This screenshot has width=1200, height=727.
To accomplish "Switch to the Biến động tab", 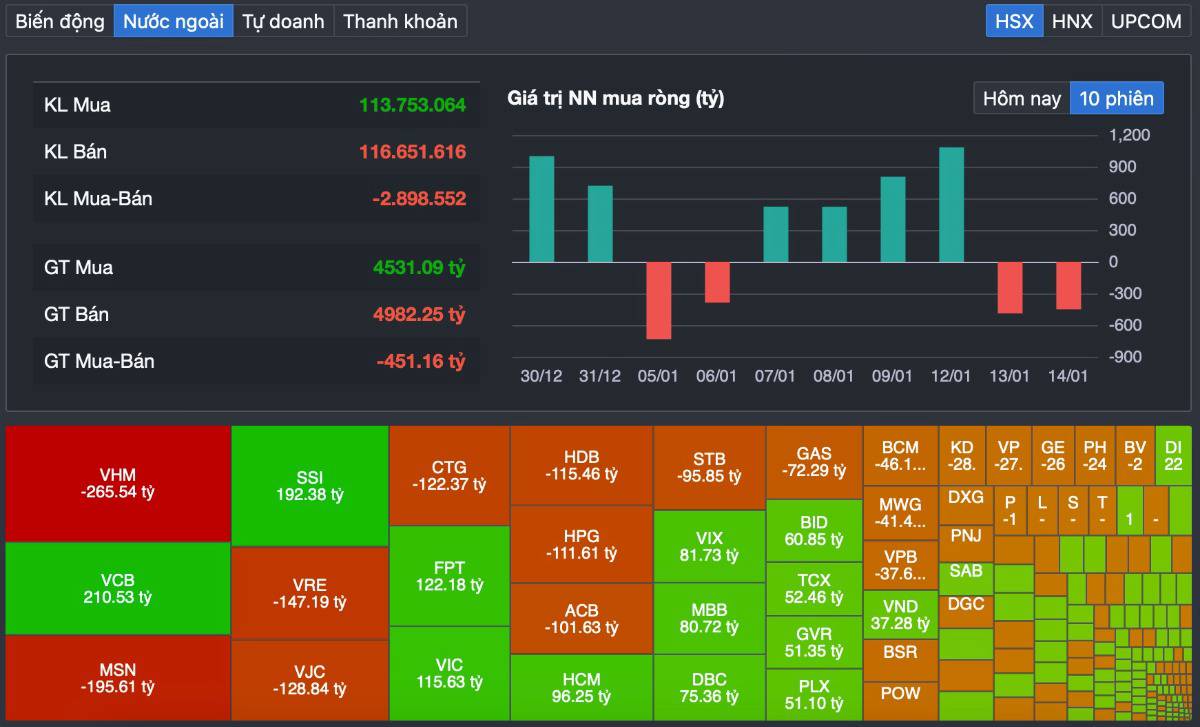I will coord(60,21).
